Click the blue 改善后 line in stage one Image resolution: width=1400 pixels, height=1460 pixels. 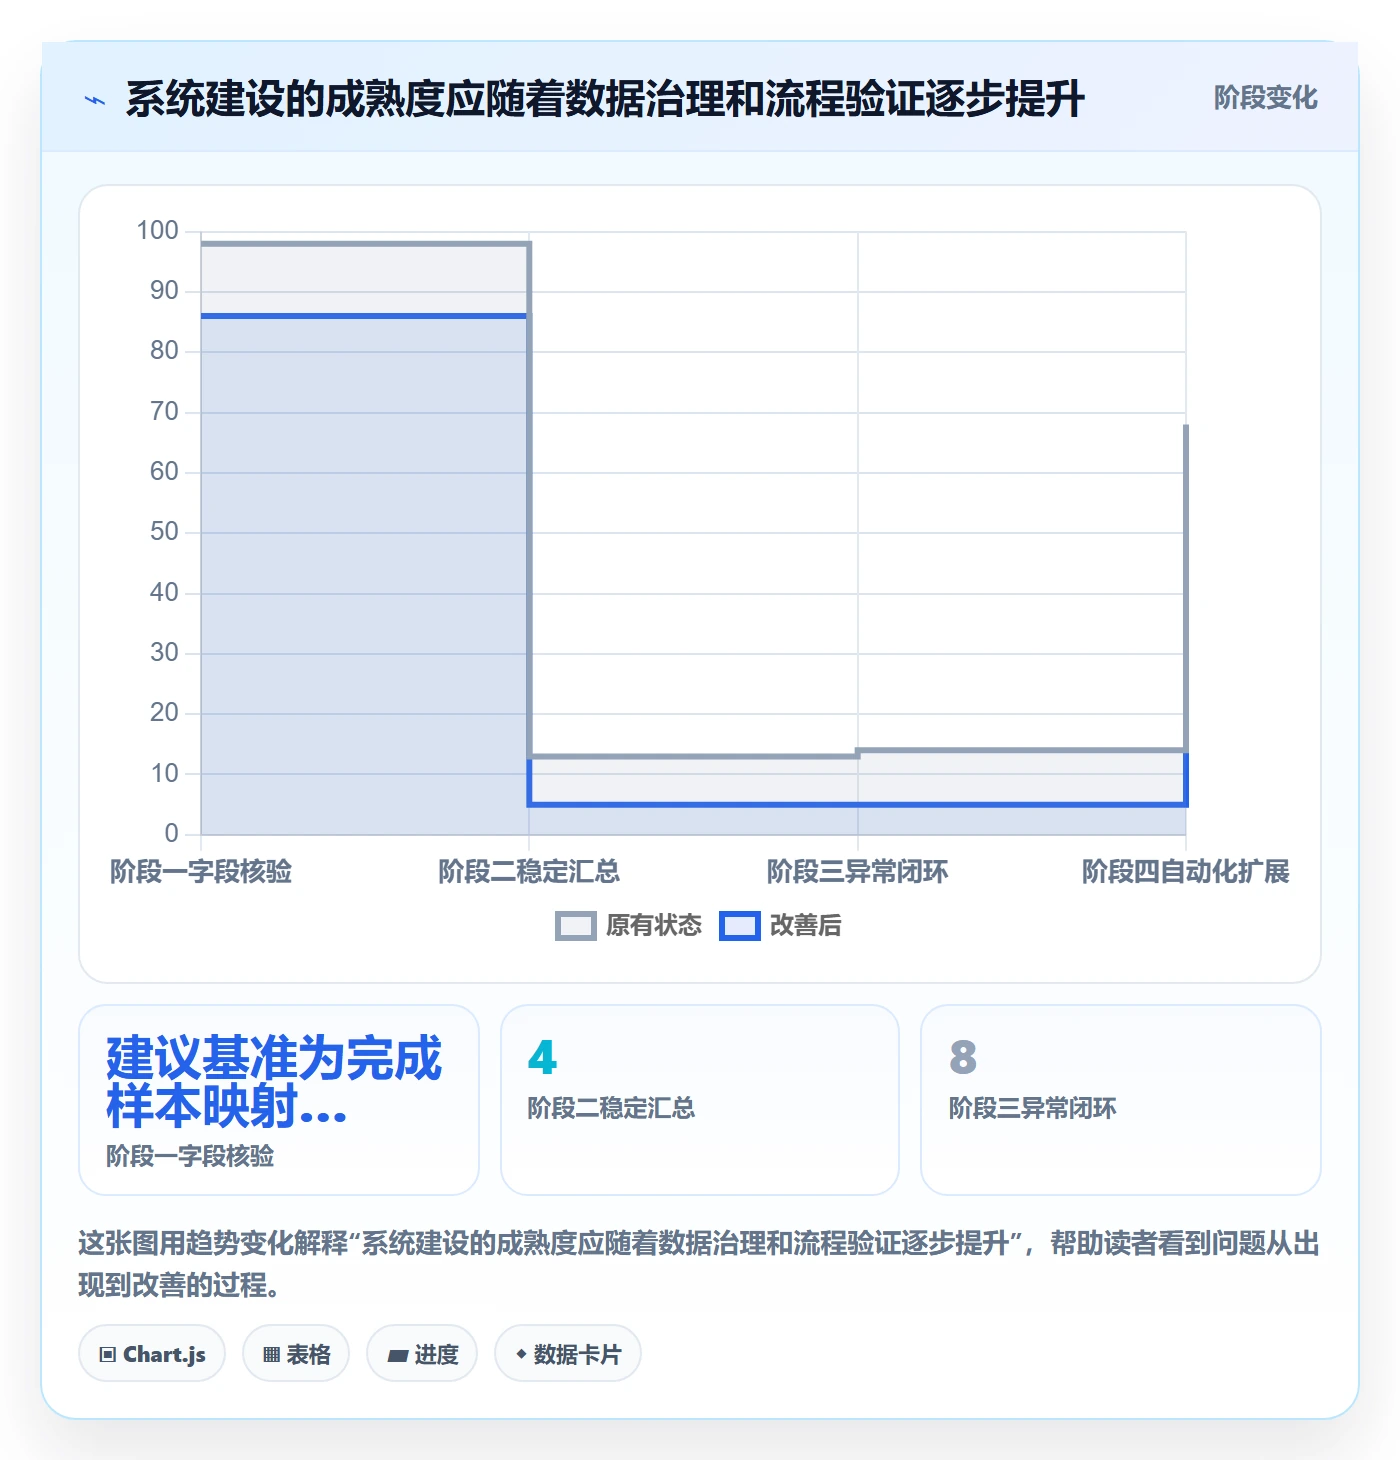365,316
